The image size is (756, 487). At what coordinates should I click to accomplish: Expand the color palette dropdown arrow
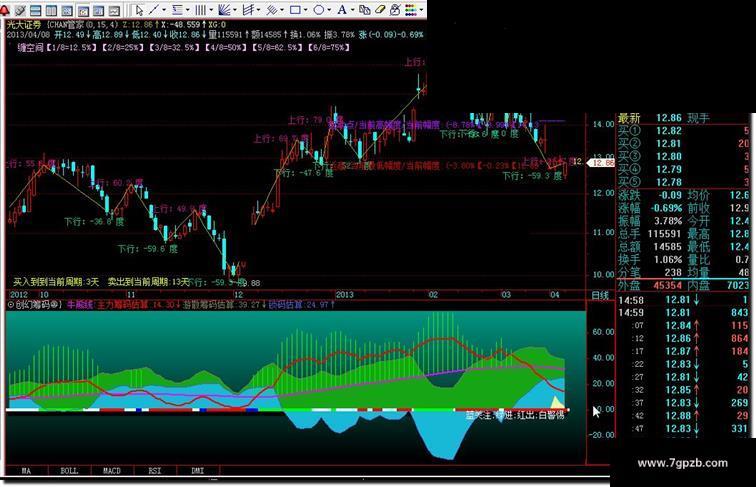pos(421,10)
